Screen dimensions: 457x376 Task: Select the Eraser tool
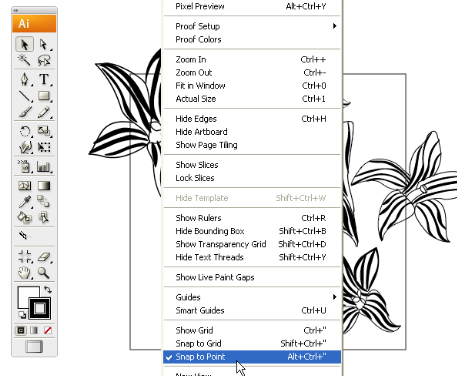click(x=44, y=257)
